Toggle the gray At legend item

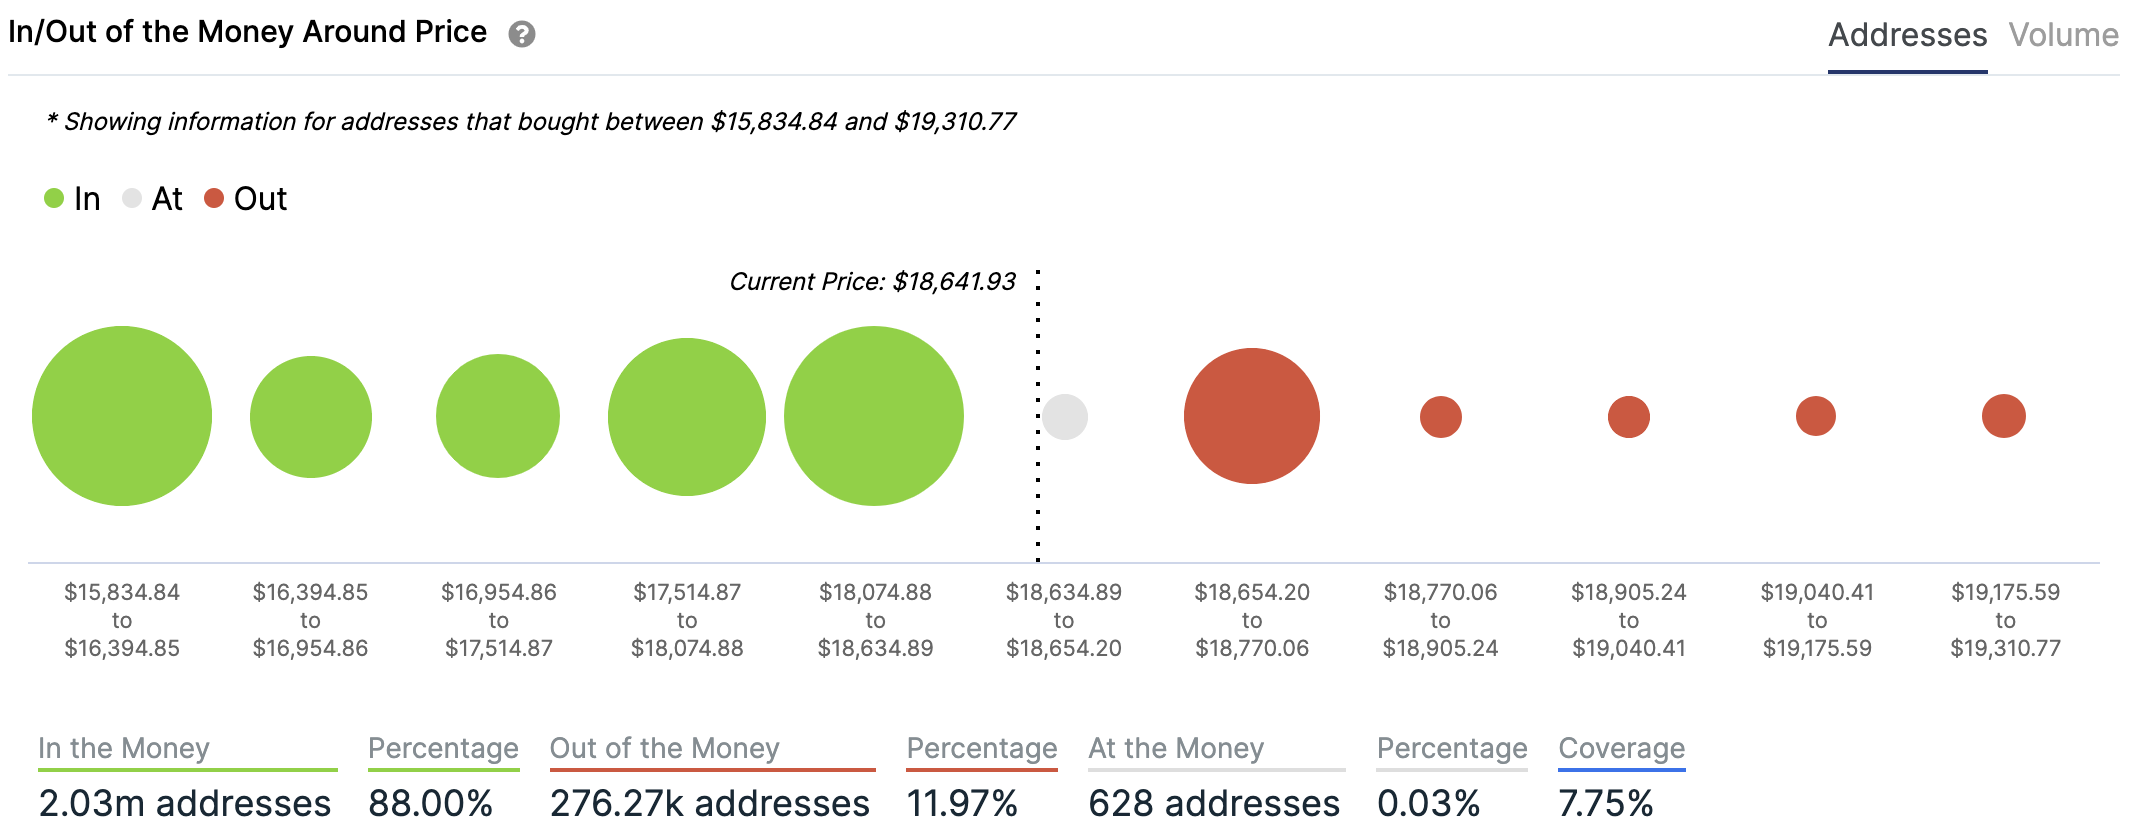[153, 199]
